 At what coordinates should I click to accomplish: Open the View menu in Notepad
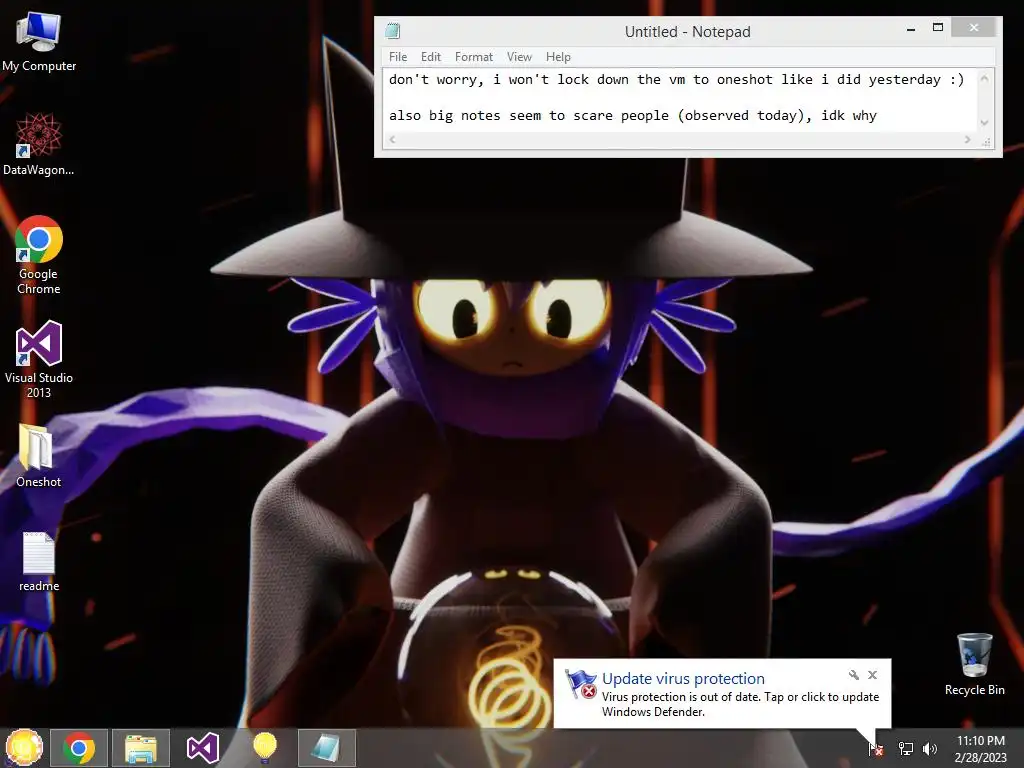click(519, 57)
